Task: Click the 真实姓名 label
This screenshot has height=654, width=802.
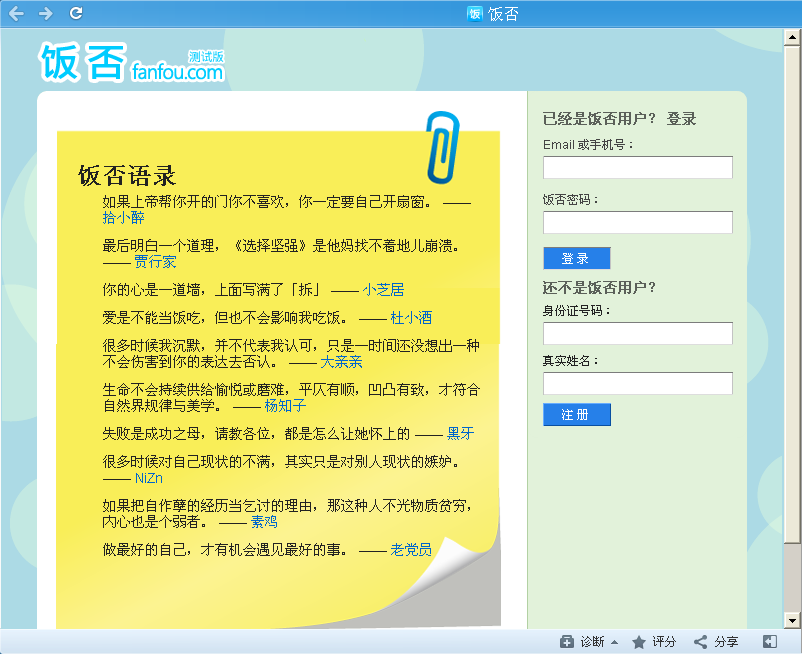Action: point(570,360)
